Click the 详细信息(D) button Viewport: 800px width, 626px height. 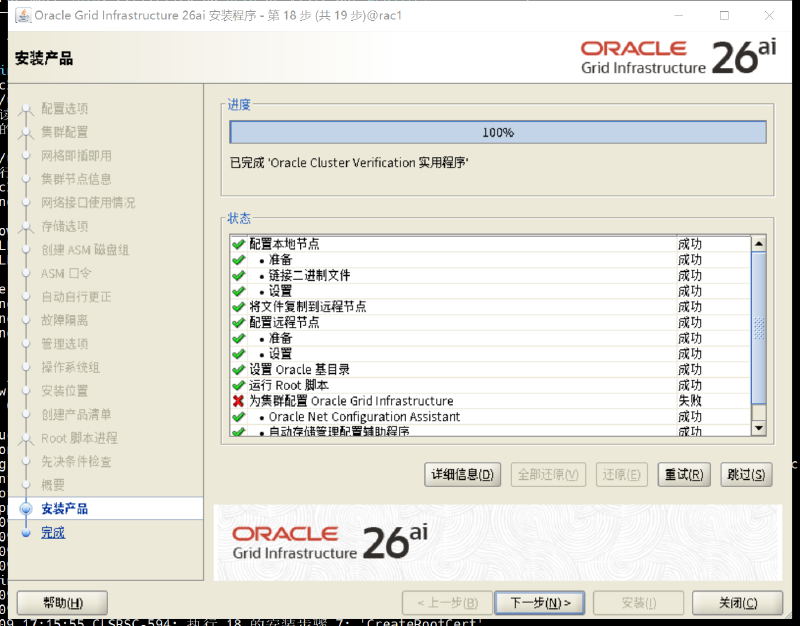[462, 474]
